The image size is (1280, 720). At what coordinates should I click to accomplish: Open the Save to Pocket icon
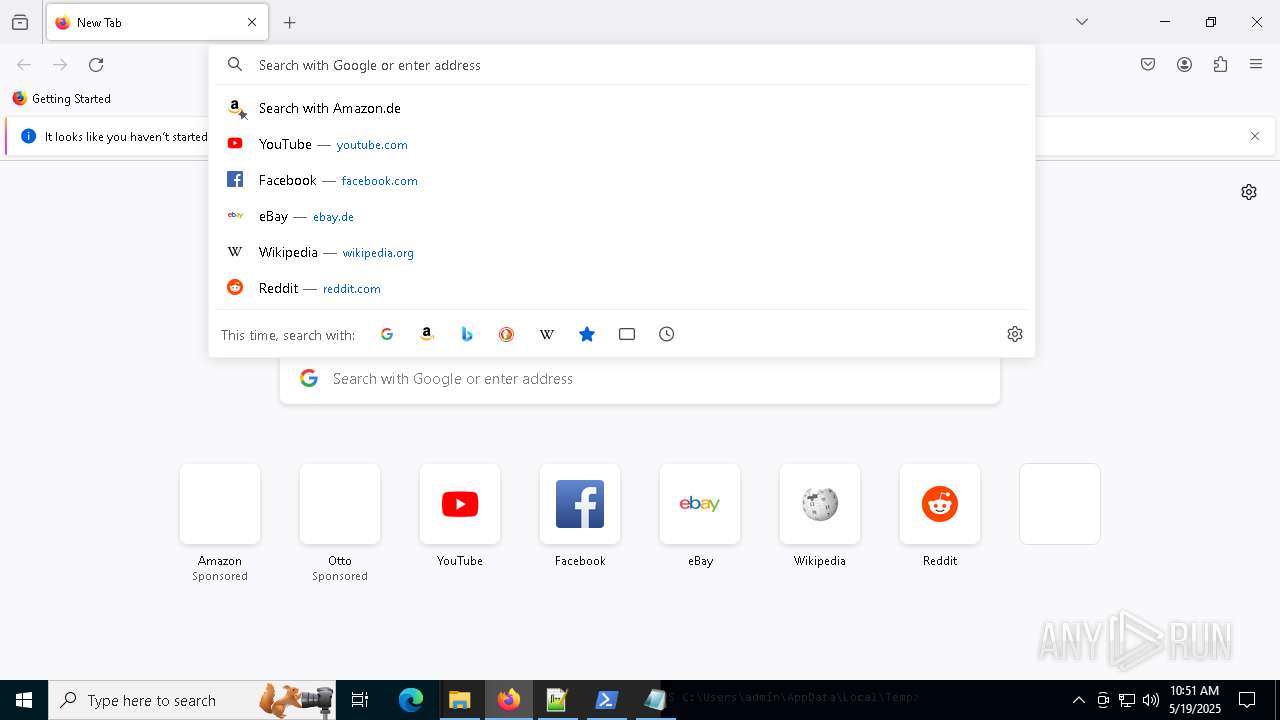(1148, 65)
